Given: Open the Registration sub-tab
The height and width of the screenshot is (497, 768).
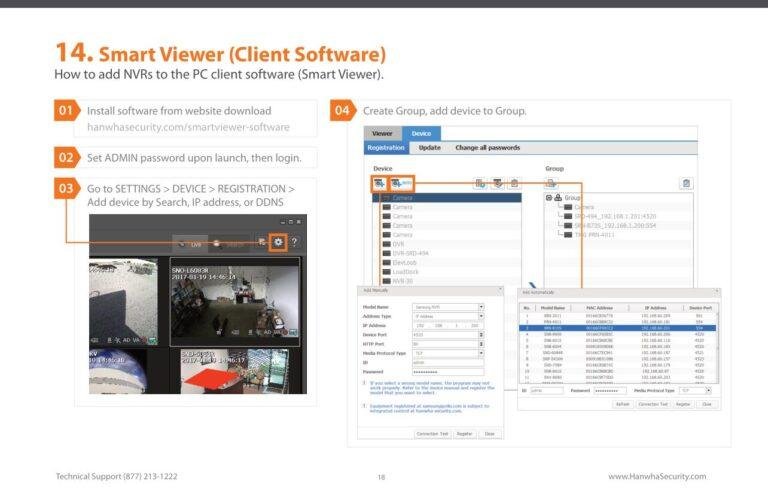Looking at the screenshot, I should 386,147.
